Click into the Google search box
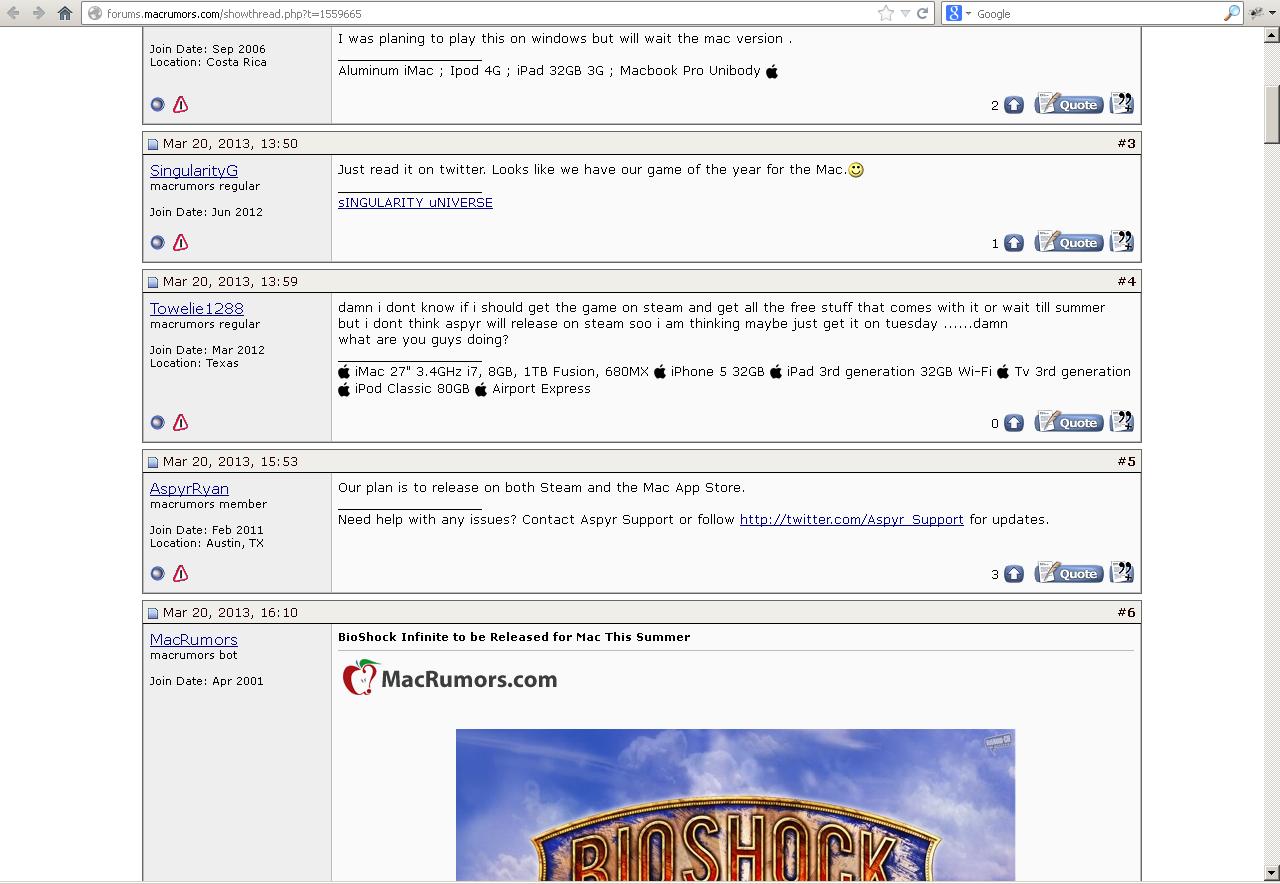This screenshot has height=884, width=1280. (1097, 13)
